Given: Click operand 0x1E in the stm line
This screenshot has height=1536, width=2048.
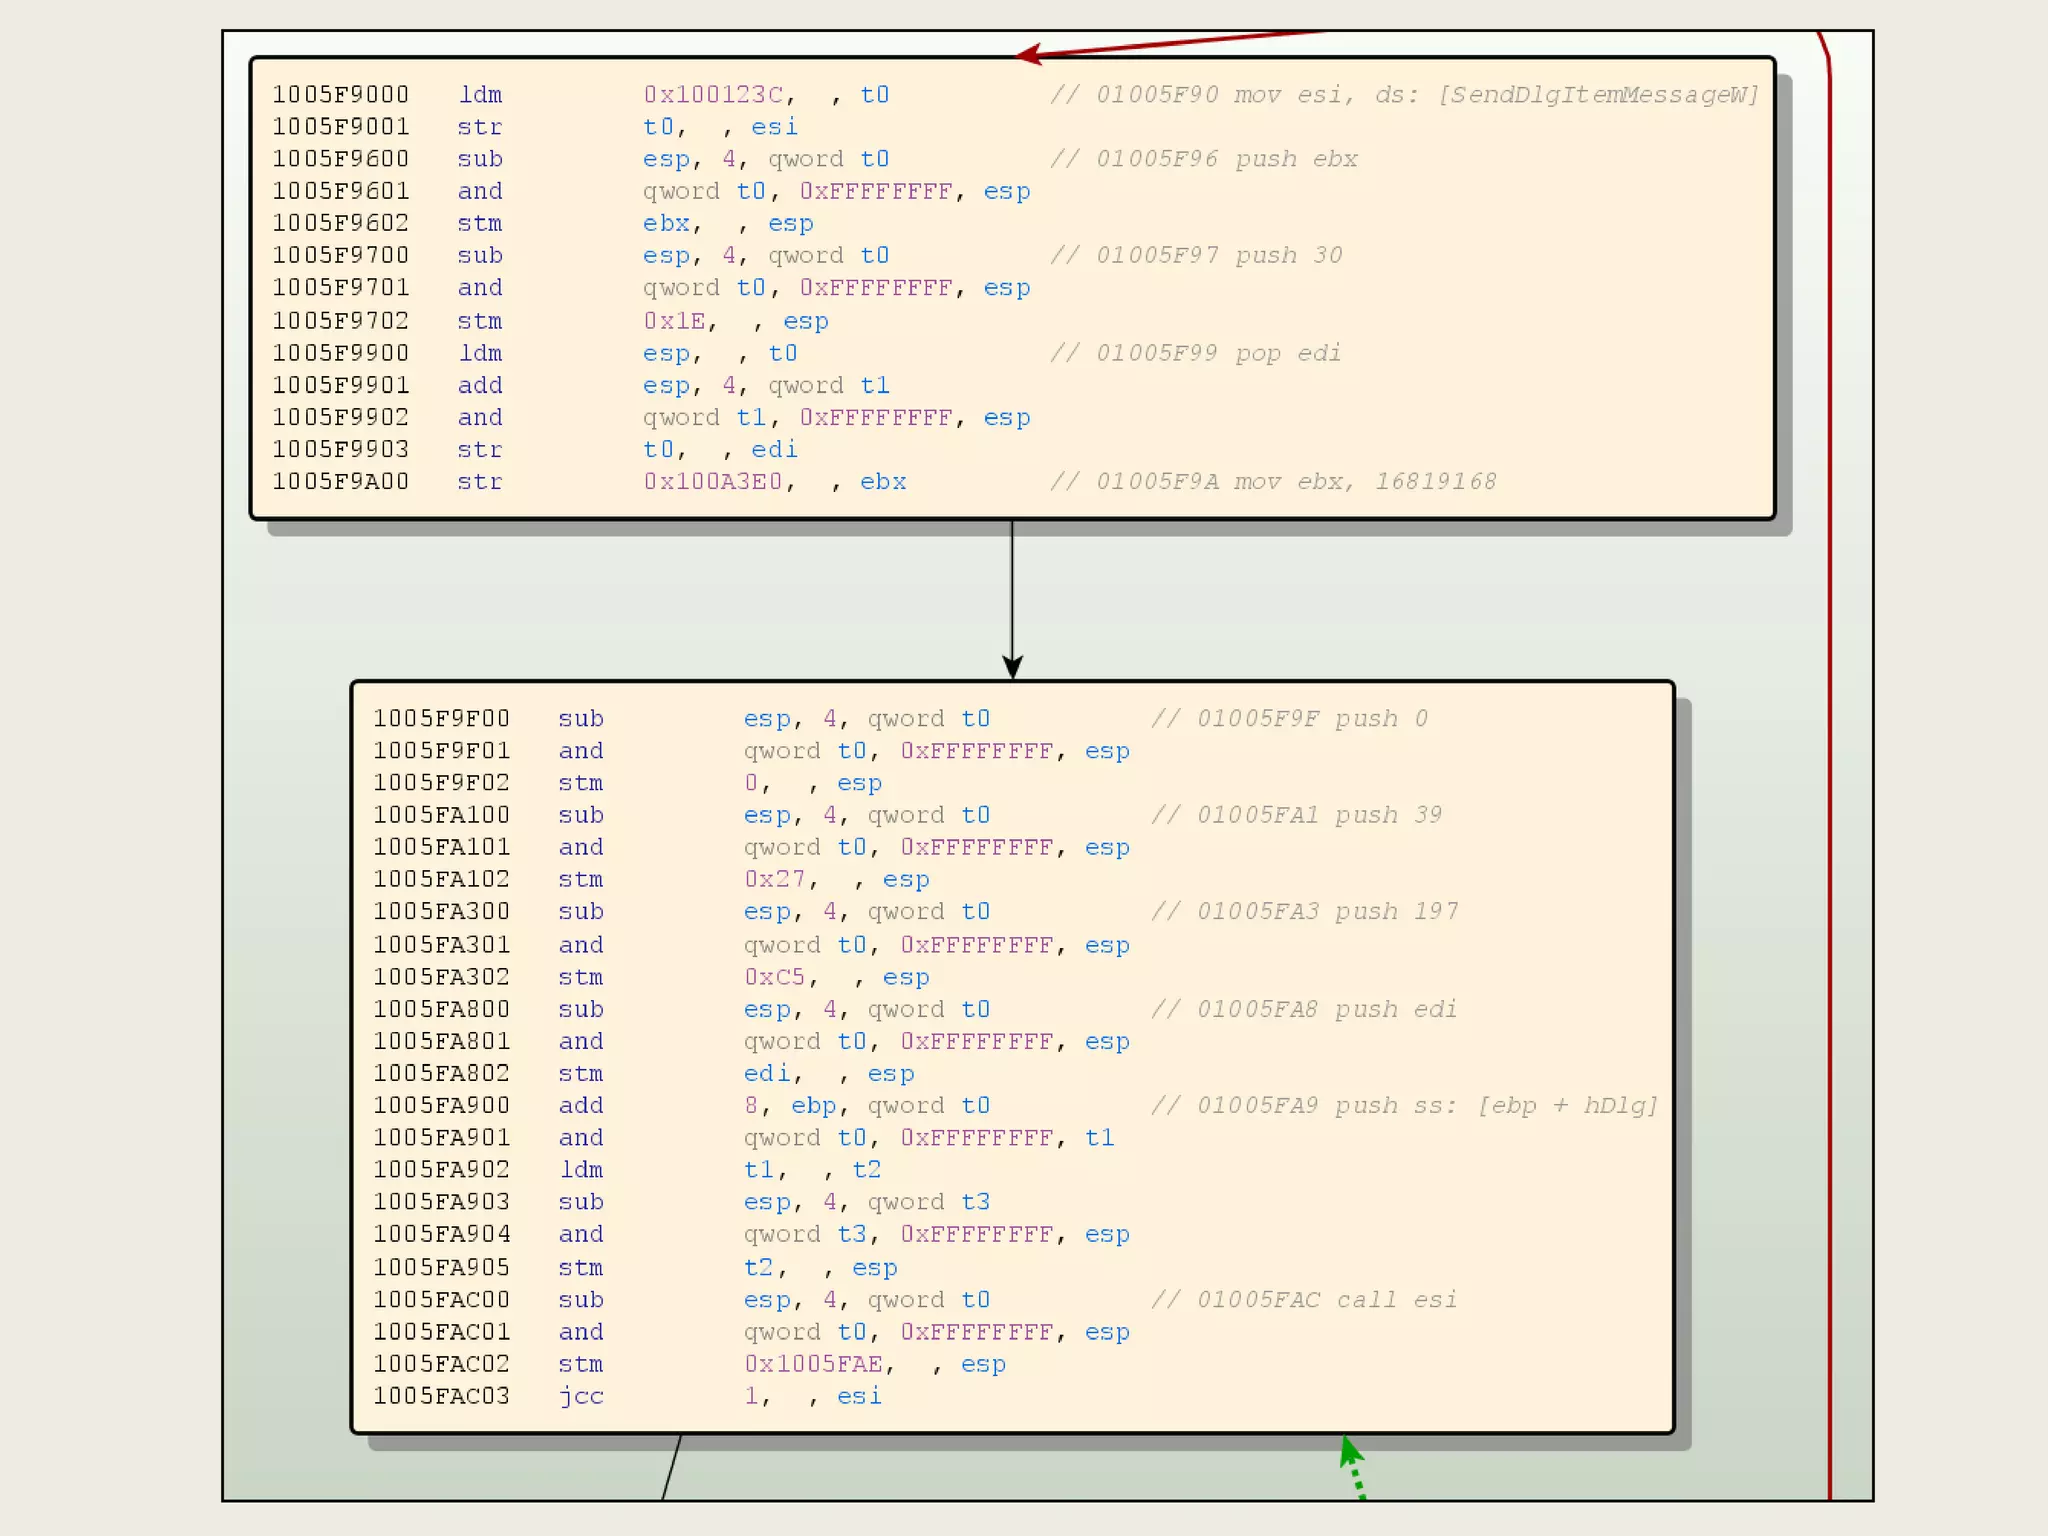Looking at the screenshot, I should (674, 322).
